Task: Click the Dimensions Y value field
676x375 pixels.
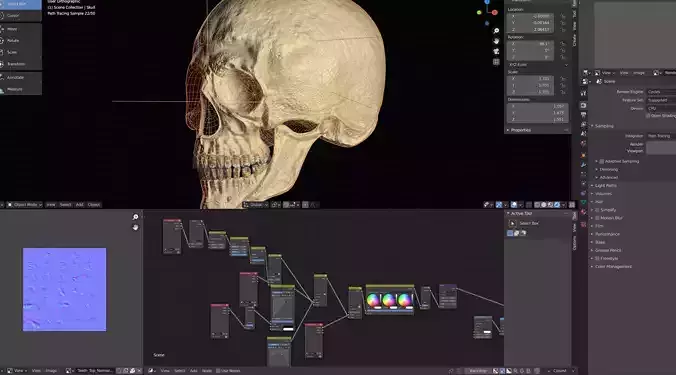Action: [538, 113]
